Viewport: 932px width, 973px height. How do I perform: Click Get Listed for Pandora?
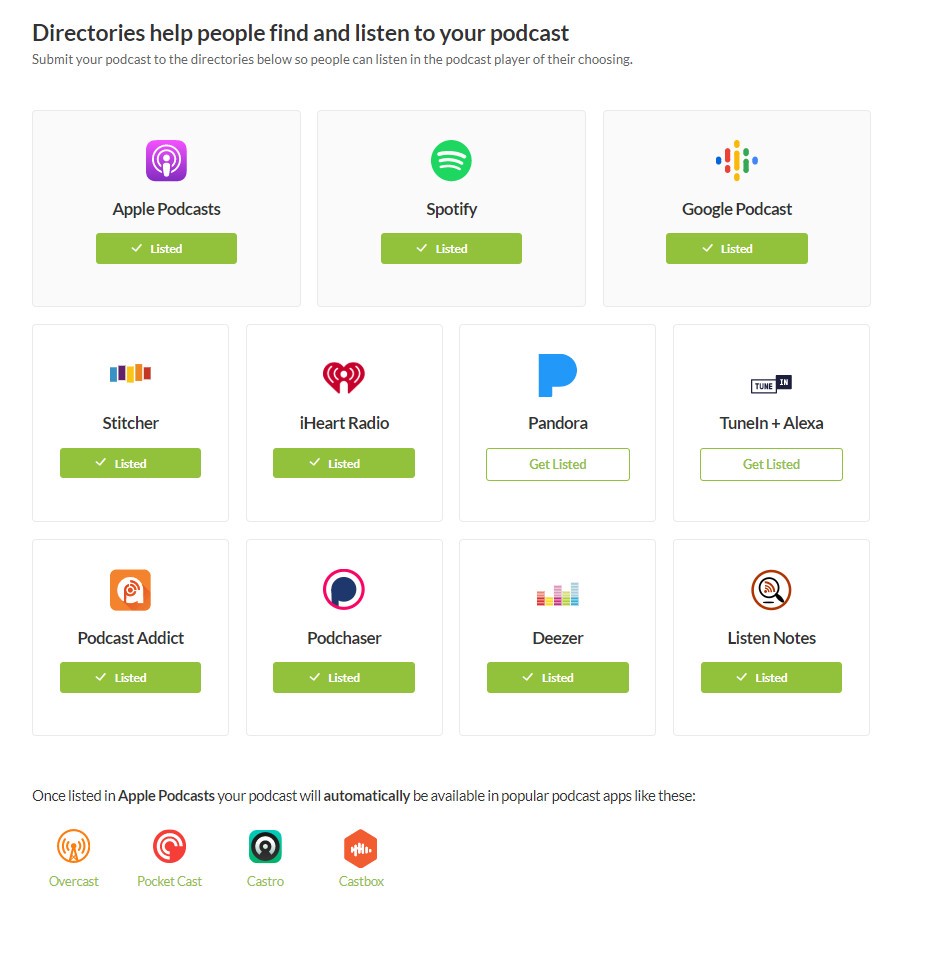tap(557, 464)
